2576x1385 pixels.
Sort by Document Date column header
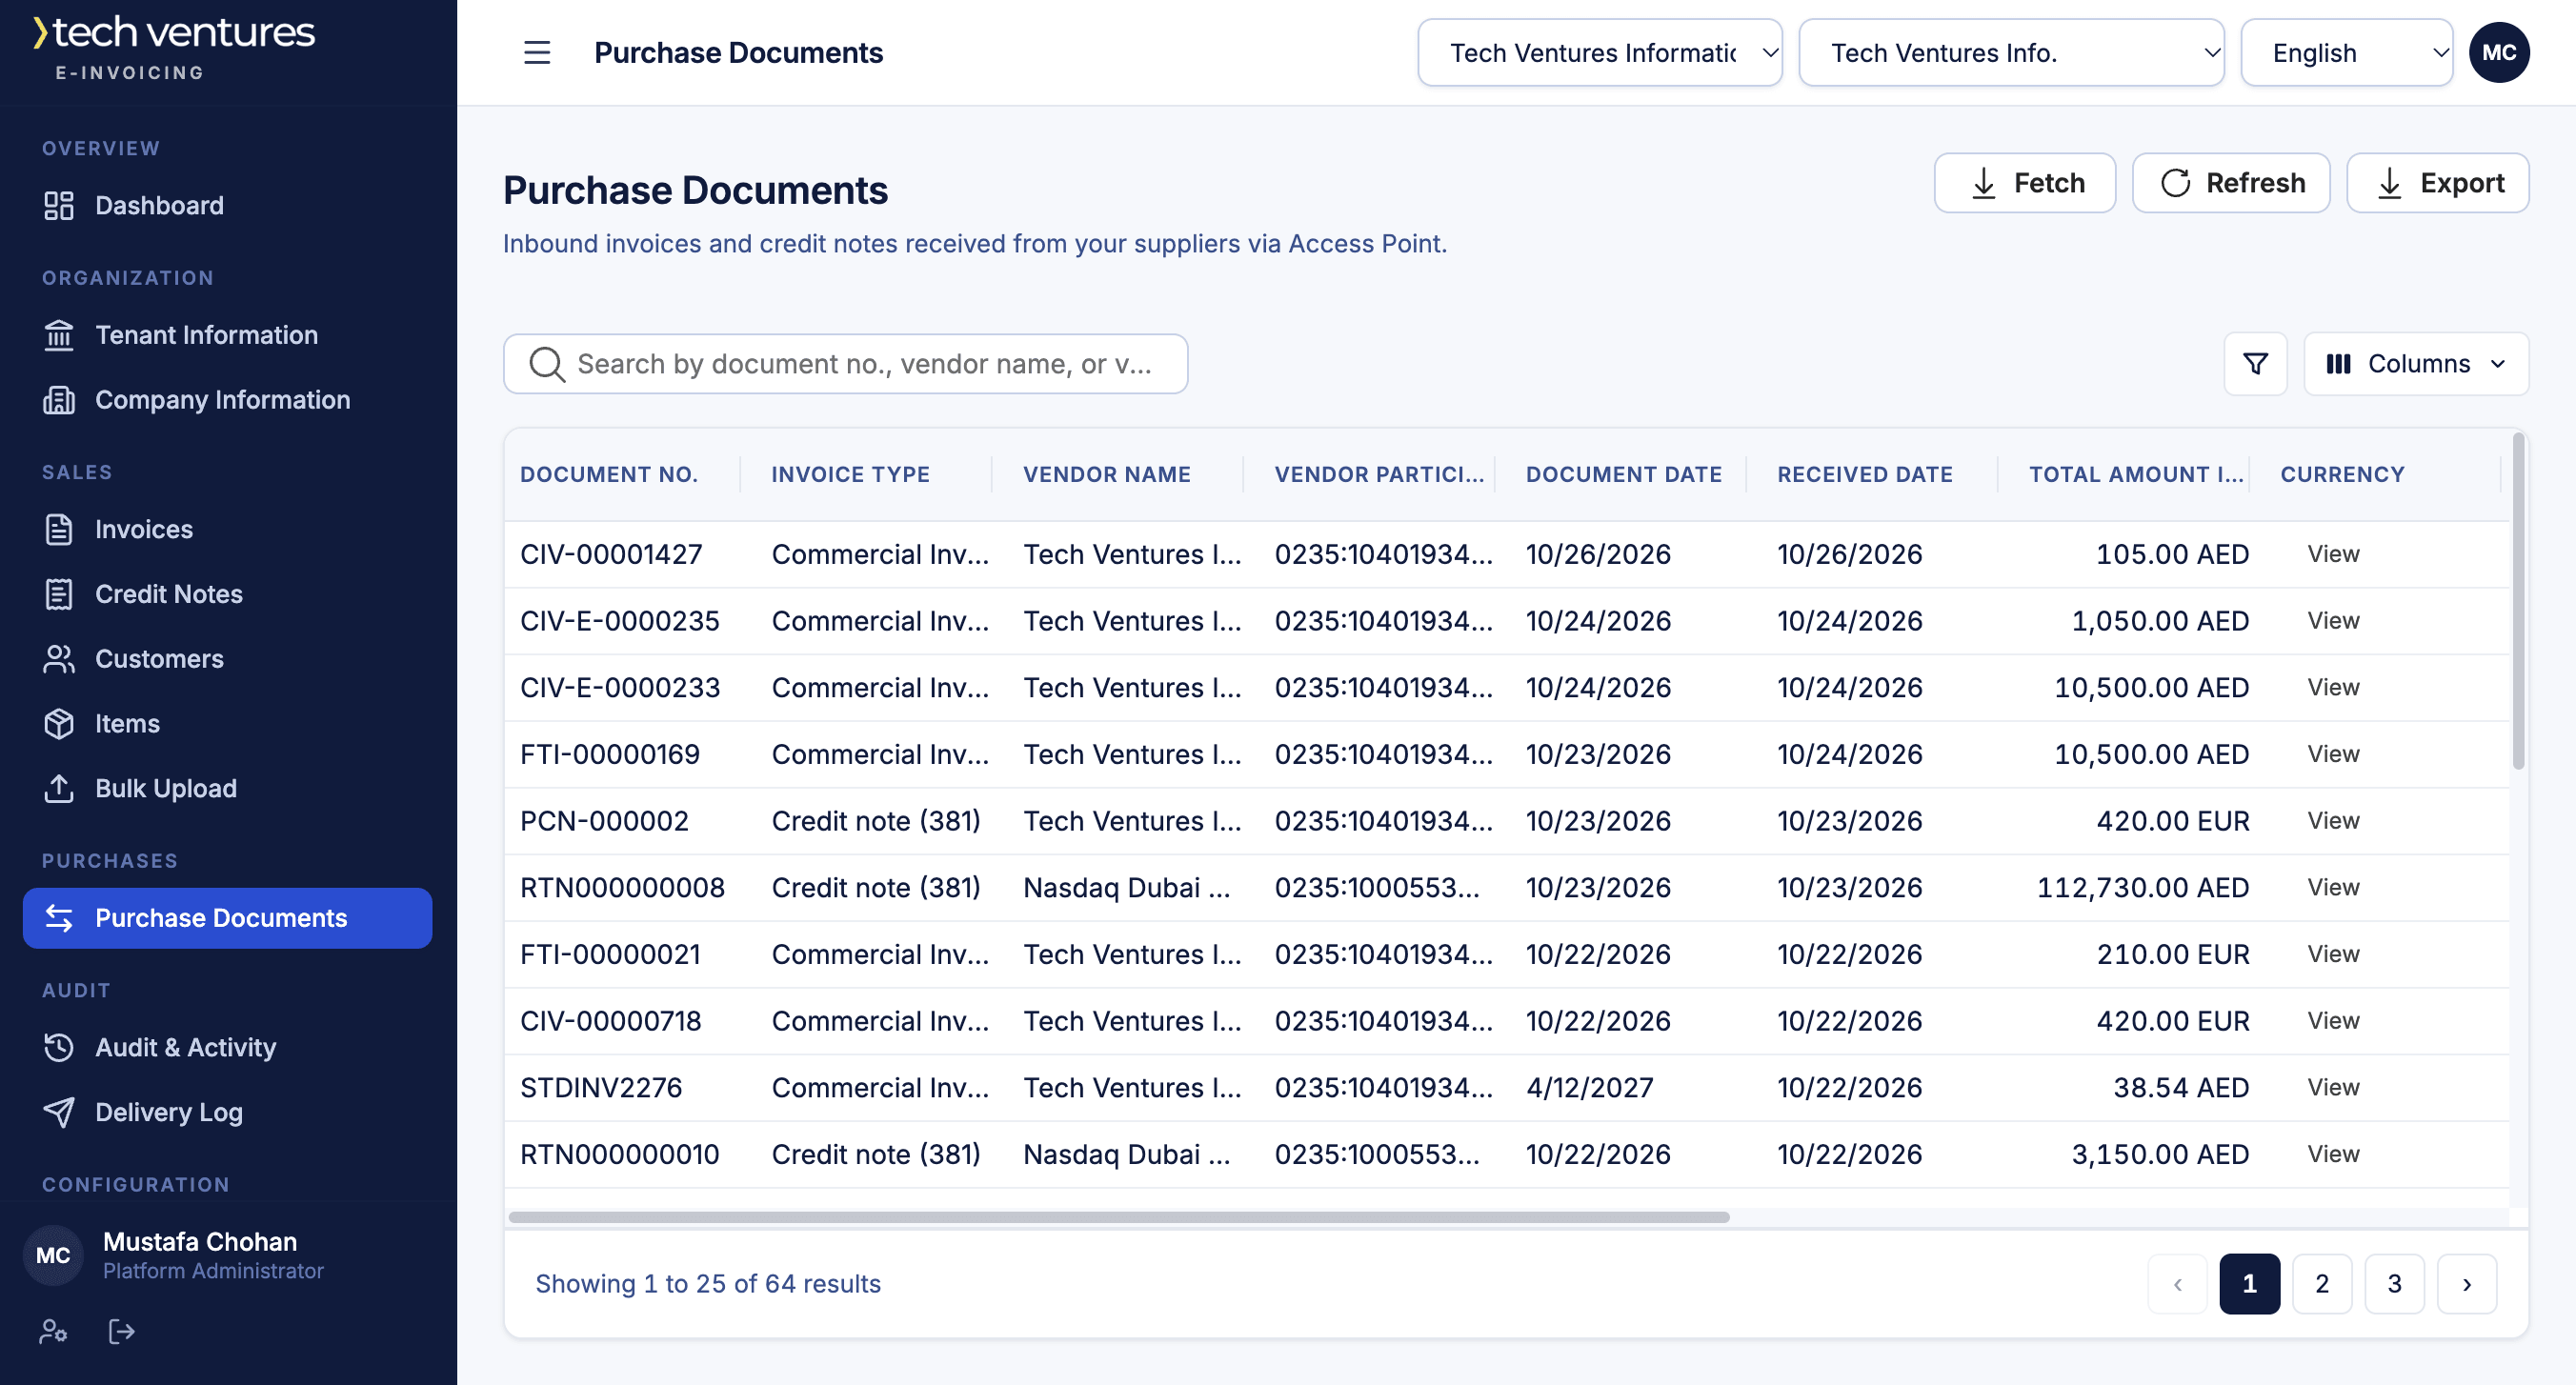click(1623, 475)
